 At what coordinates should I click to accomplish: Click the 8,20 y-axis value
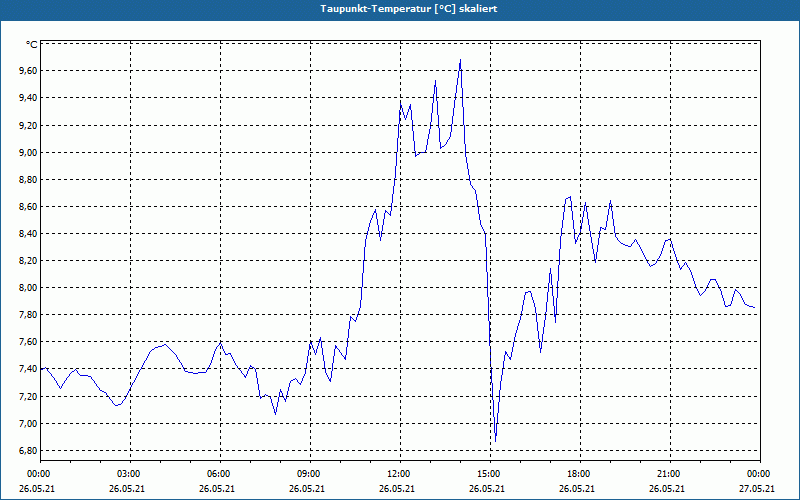(28, 260)
